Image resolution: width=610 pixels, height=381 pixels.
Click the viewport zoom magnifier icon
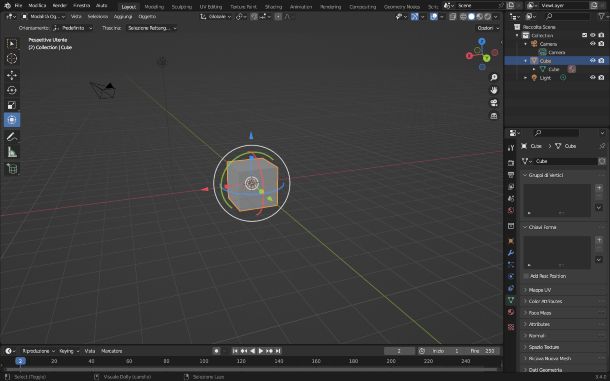pos(494,77)
